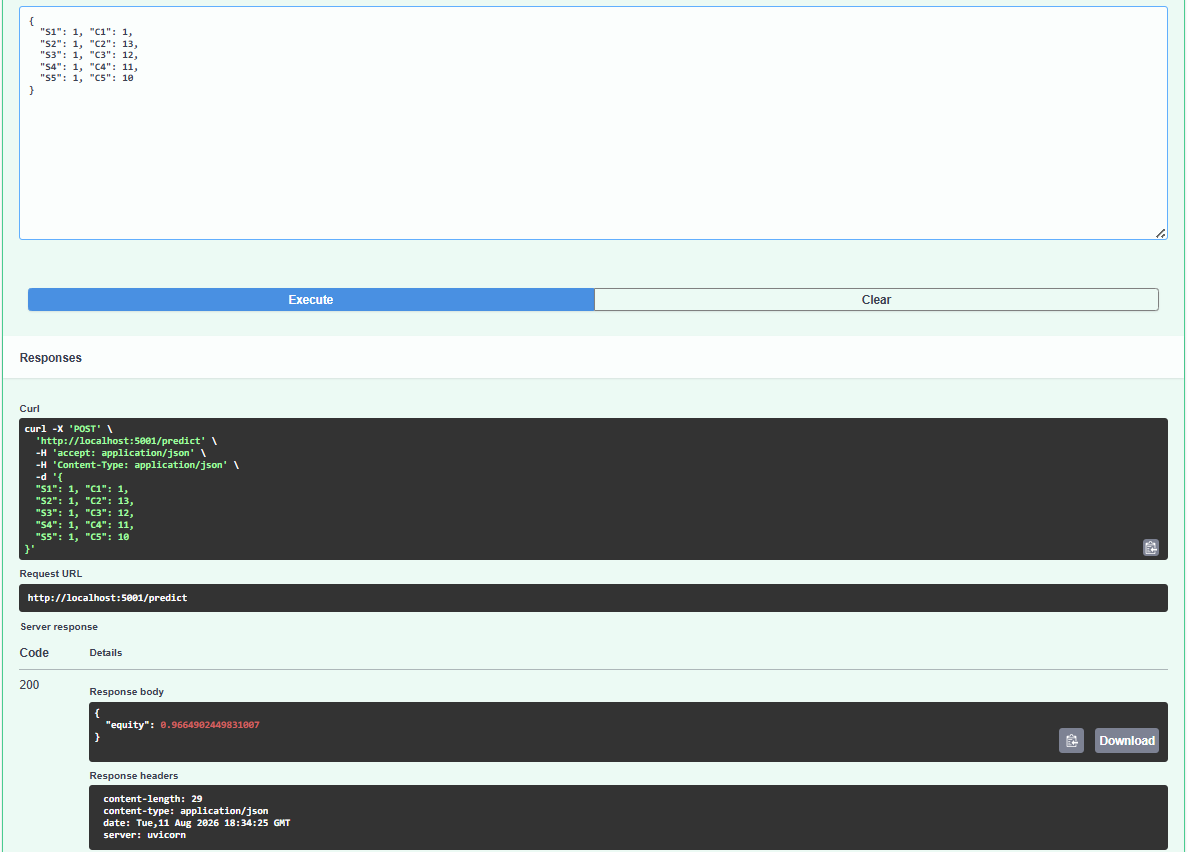Click the date header line
The image size is (1200, 852).
pos(197,823)
